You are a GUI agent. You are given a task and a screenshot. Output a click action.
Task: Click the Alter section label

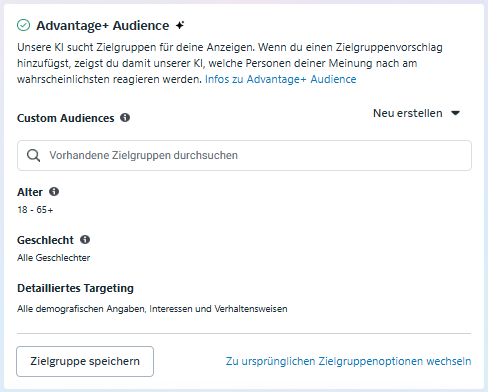pyautogui.click(x=30, y=192)
